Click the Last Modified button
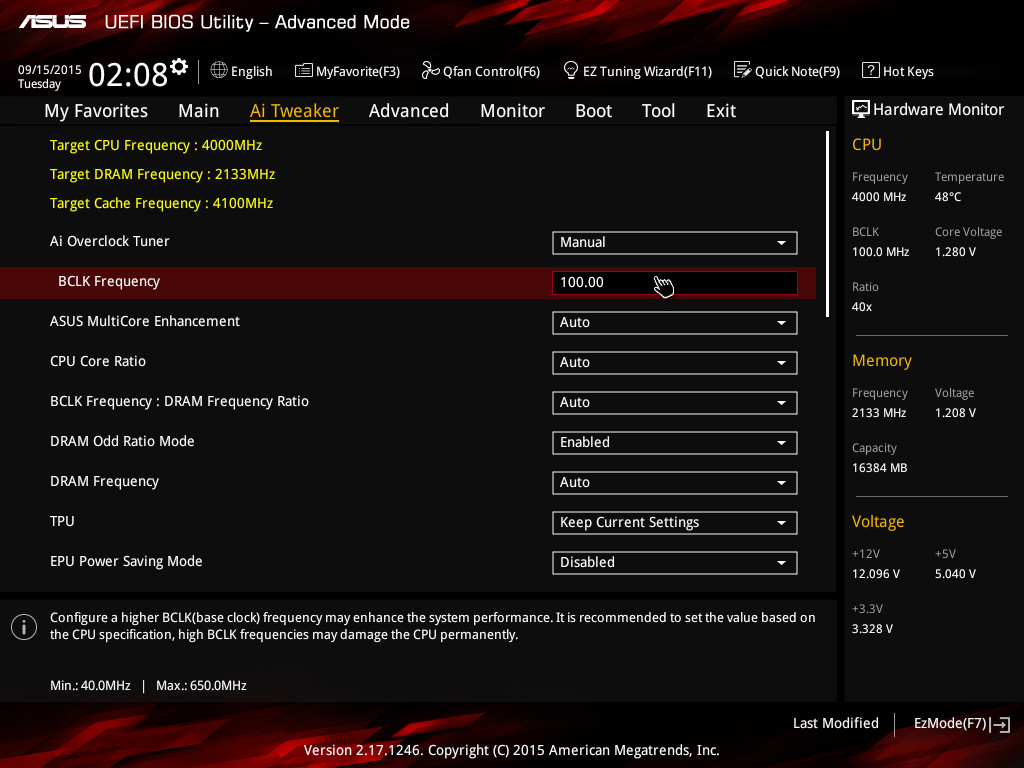Viewport: 1024px width, 768px height. pos(835,723)
